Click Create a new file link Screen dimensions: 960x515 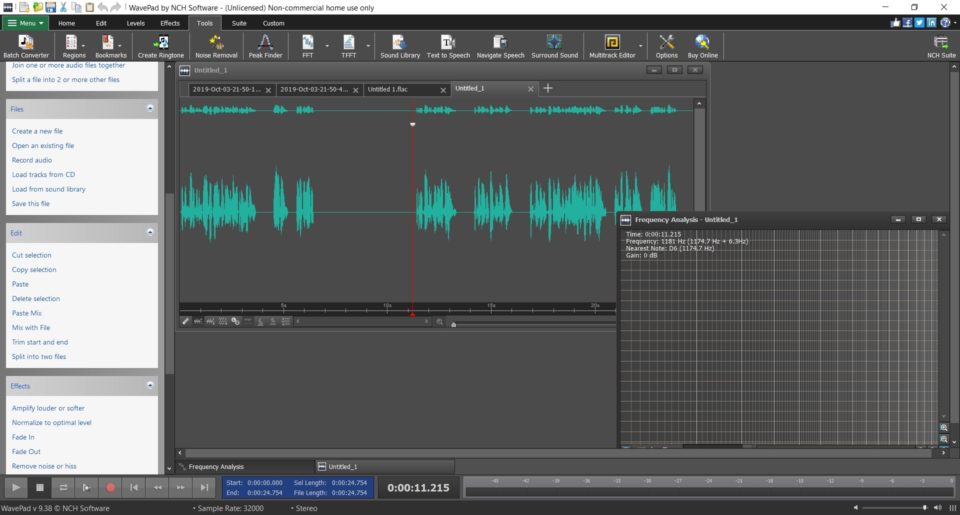tap(37, 131)
